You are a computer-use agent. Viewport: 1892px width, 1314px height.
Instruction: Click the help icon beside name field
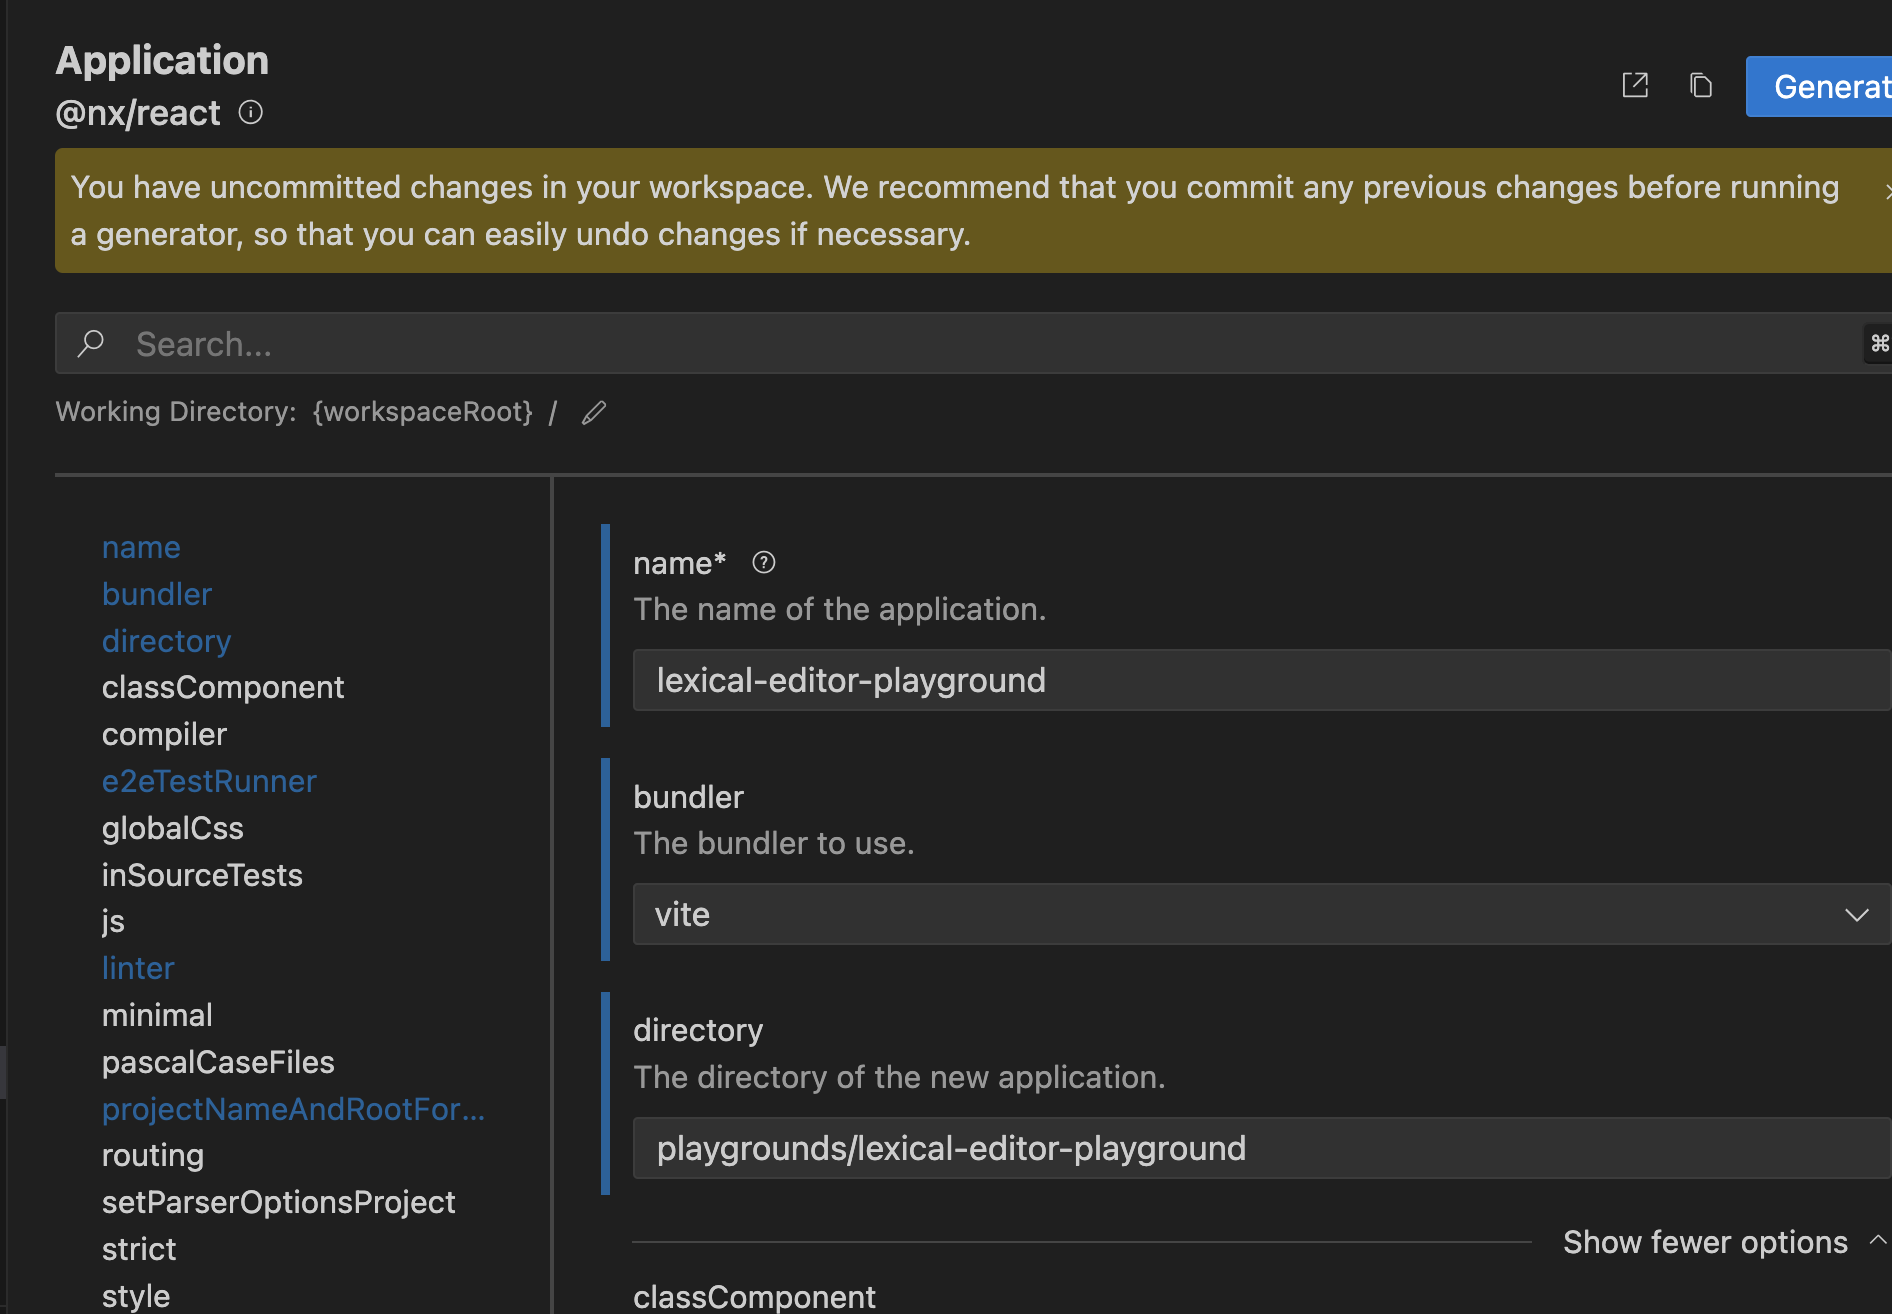click(x=764, y=563)
